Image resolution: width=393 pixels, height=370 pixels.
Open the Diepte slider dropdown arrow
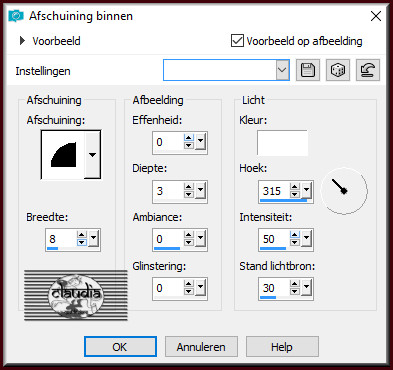200,191
